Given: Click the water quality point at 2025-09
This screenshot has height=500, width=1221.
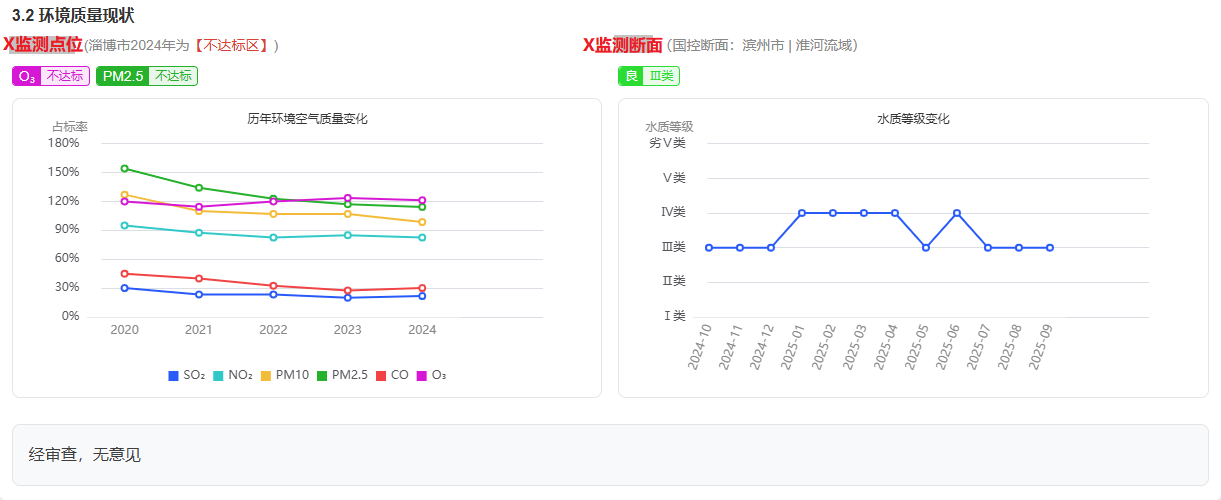Looking at the screenshot, I should coord(1050,248).
